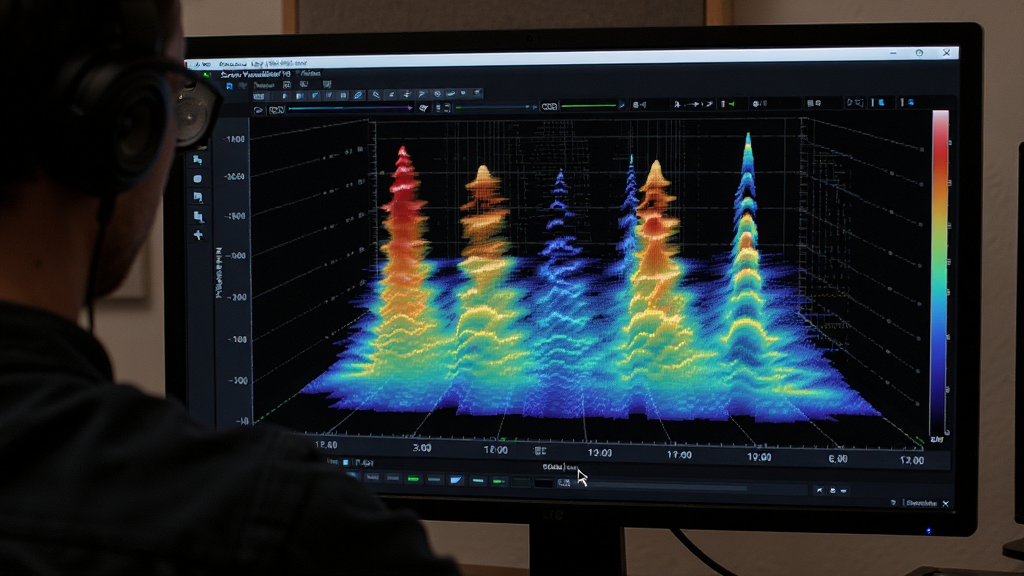Click the keyboard-like icon starting the icon toolbar
Viewport: 1024px width, 576px height.
(259, 97)
